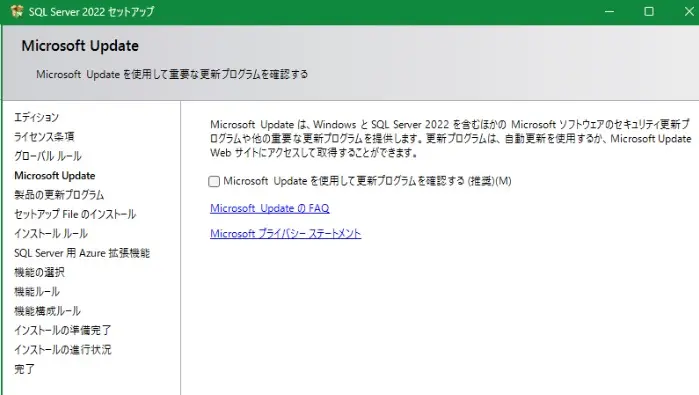Click the subtitle about 重要な更新プログラム
This screenshot has width=699, height=395.
tap(172, 74)
